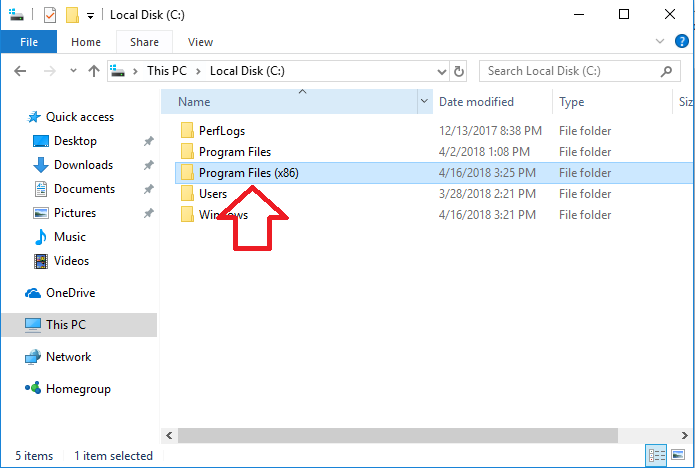
Task: Click This PC in the address bar
Action: coord(167,71)
